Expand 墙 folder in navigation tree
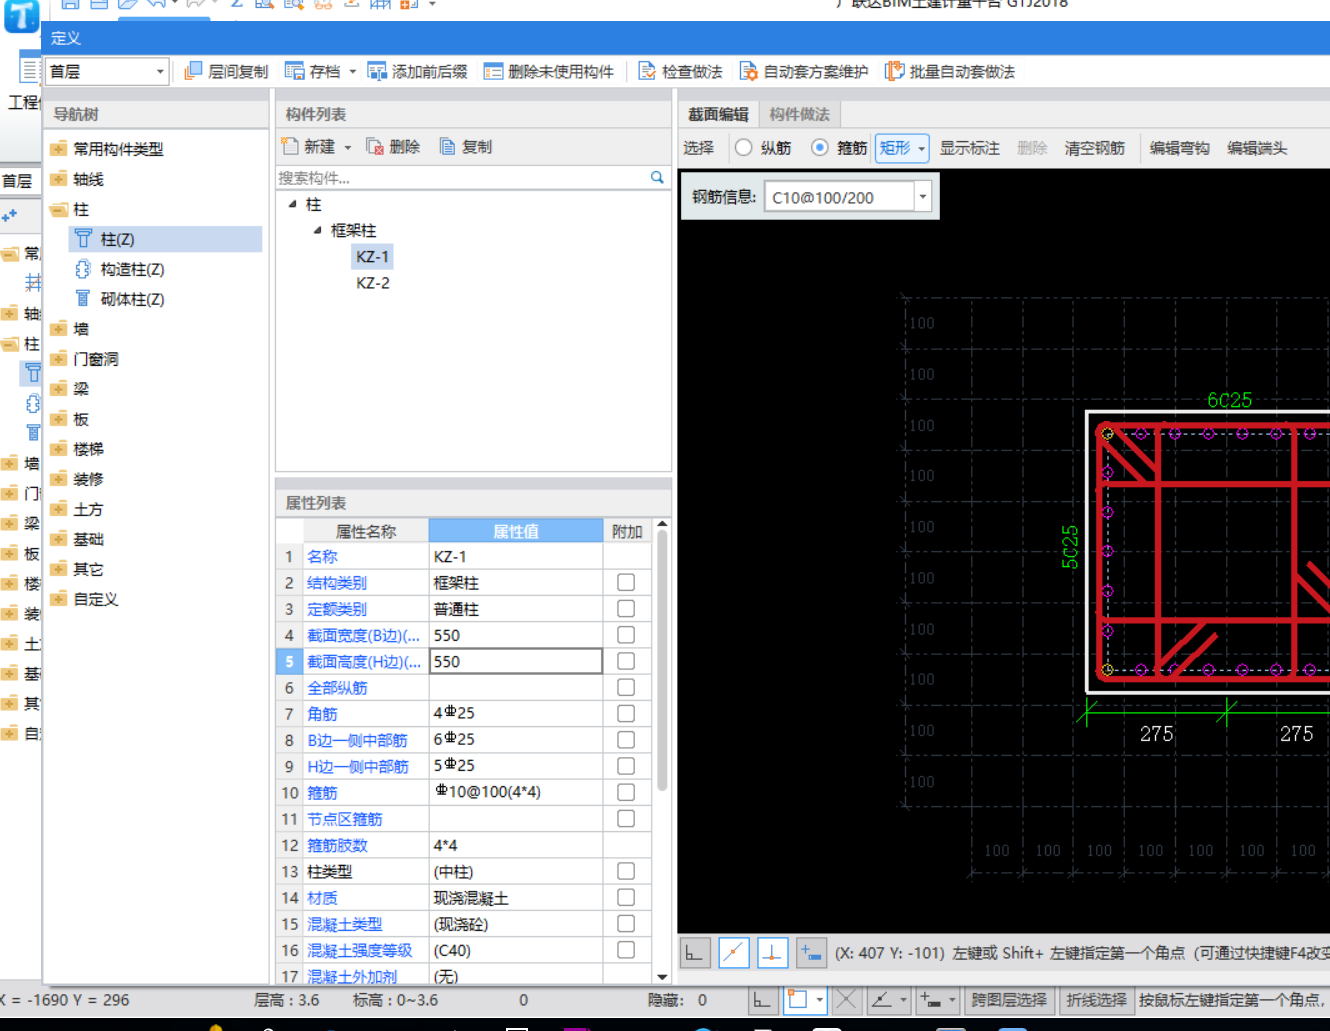This screenshot has width=1330, height=1031. 59,329
